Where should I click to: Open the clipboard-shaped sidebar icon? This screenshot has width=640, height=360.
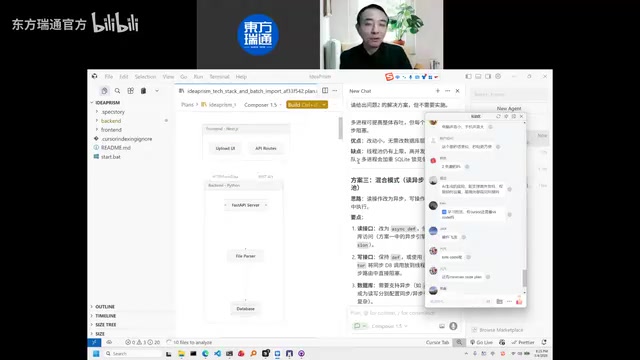pyautogui.click(x=143, y=91)
